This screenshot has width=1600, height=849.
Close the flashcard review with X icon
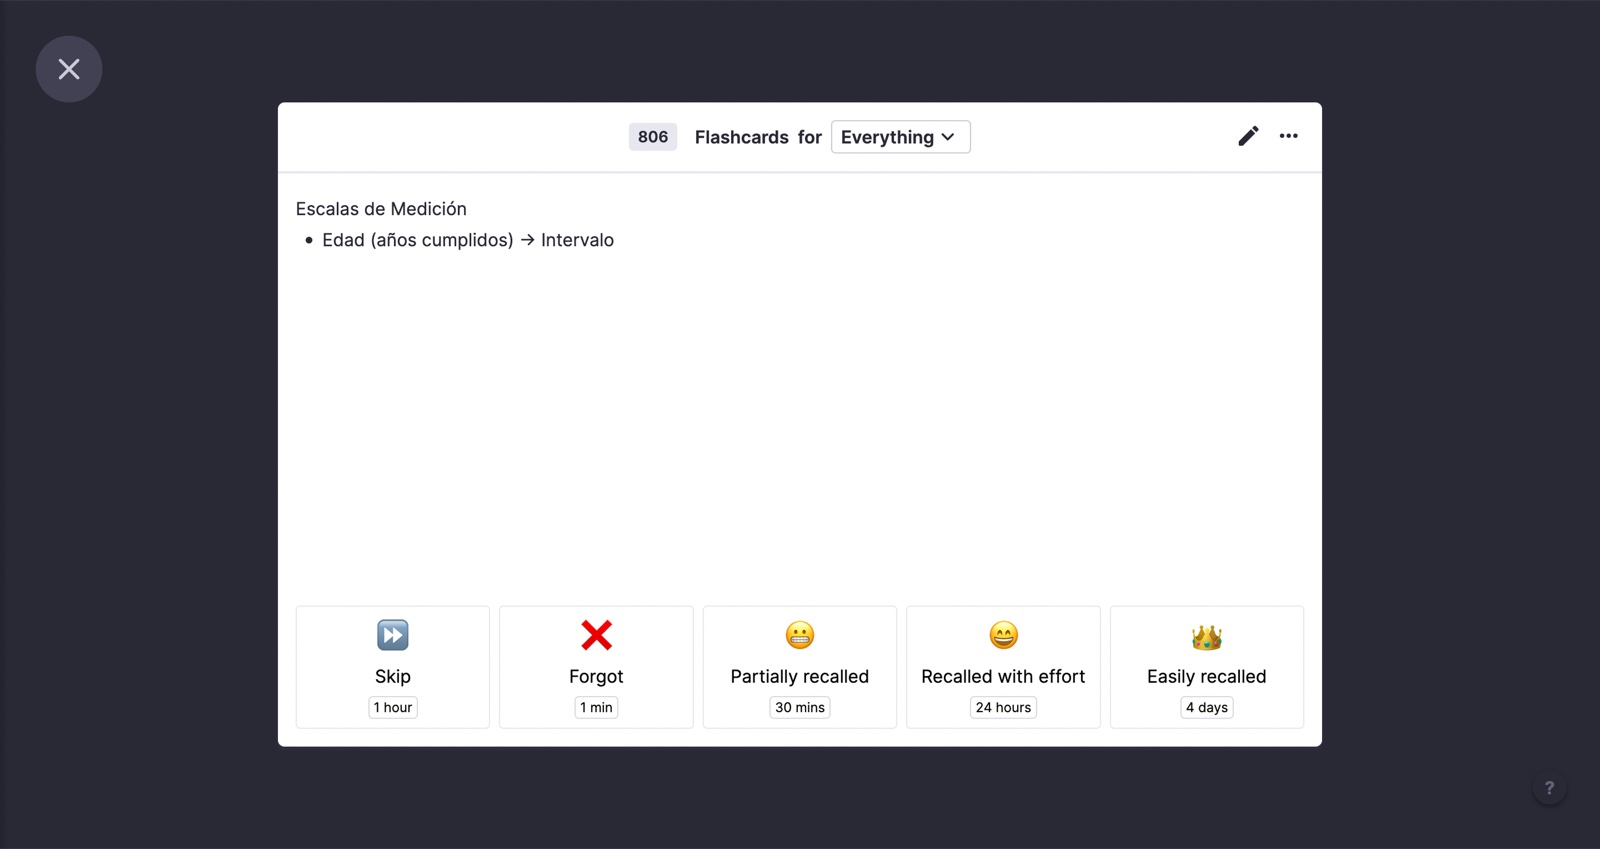click(69, 69)
